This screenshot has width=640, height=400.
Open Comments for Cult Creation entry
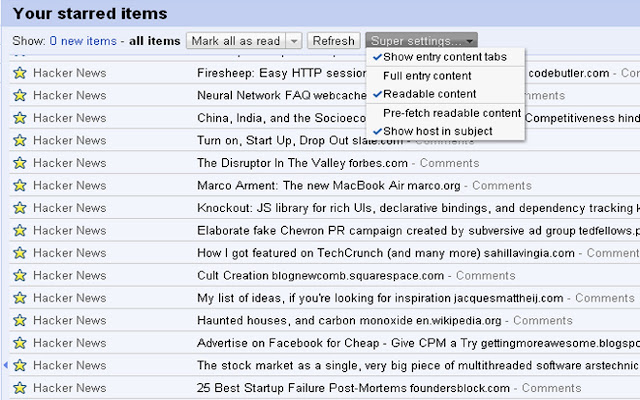tap(485, 276)
